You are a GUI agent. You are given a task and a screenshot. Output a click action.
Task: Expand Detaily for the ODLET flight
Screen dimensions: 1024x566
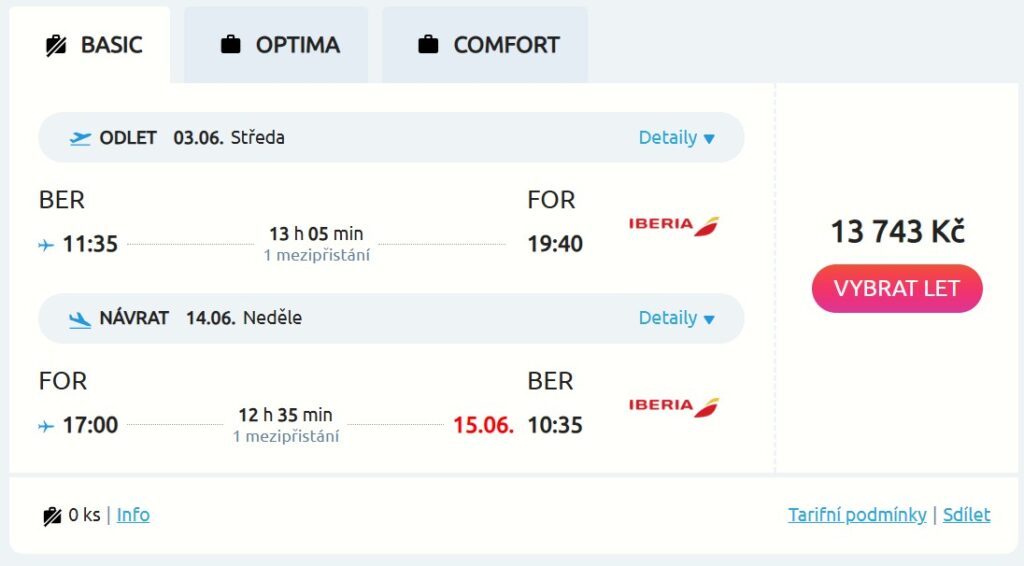point(677,138)
